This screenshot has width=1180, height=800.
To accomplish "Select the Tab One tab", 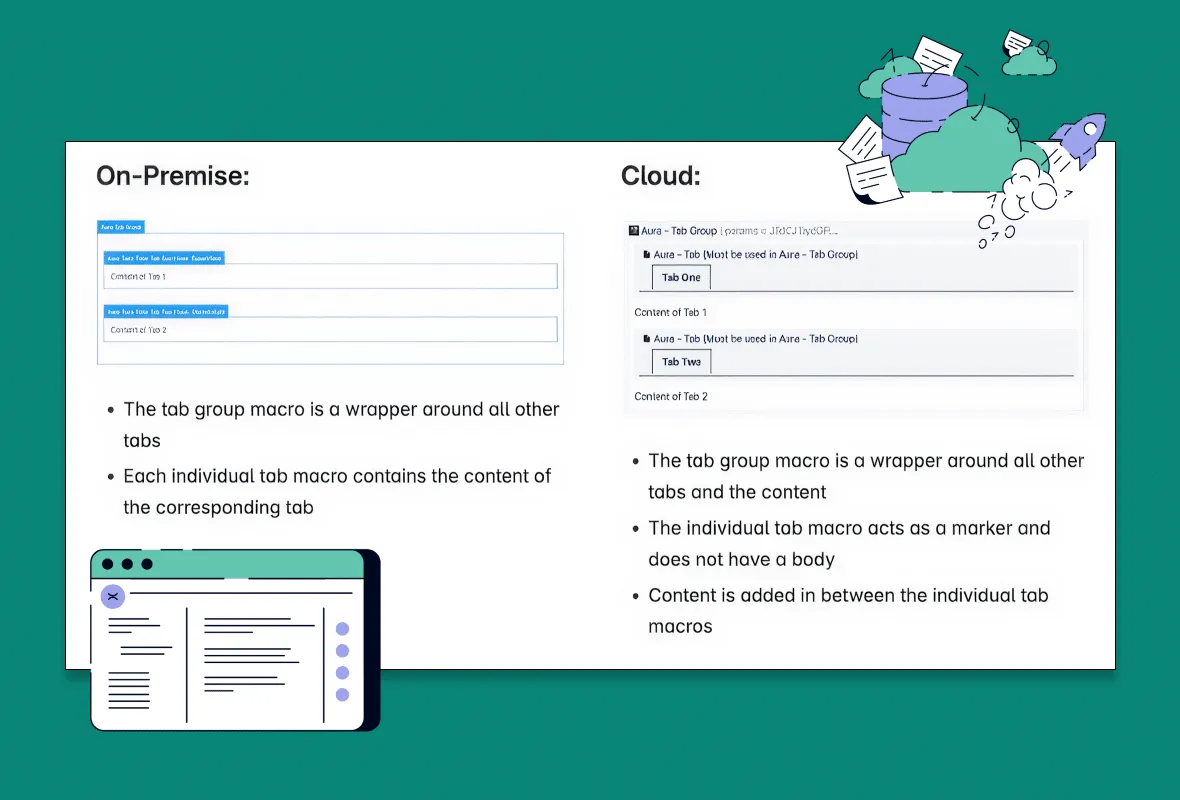I will coord(681,278).
